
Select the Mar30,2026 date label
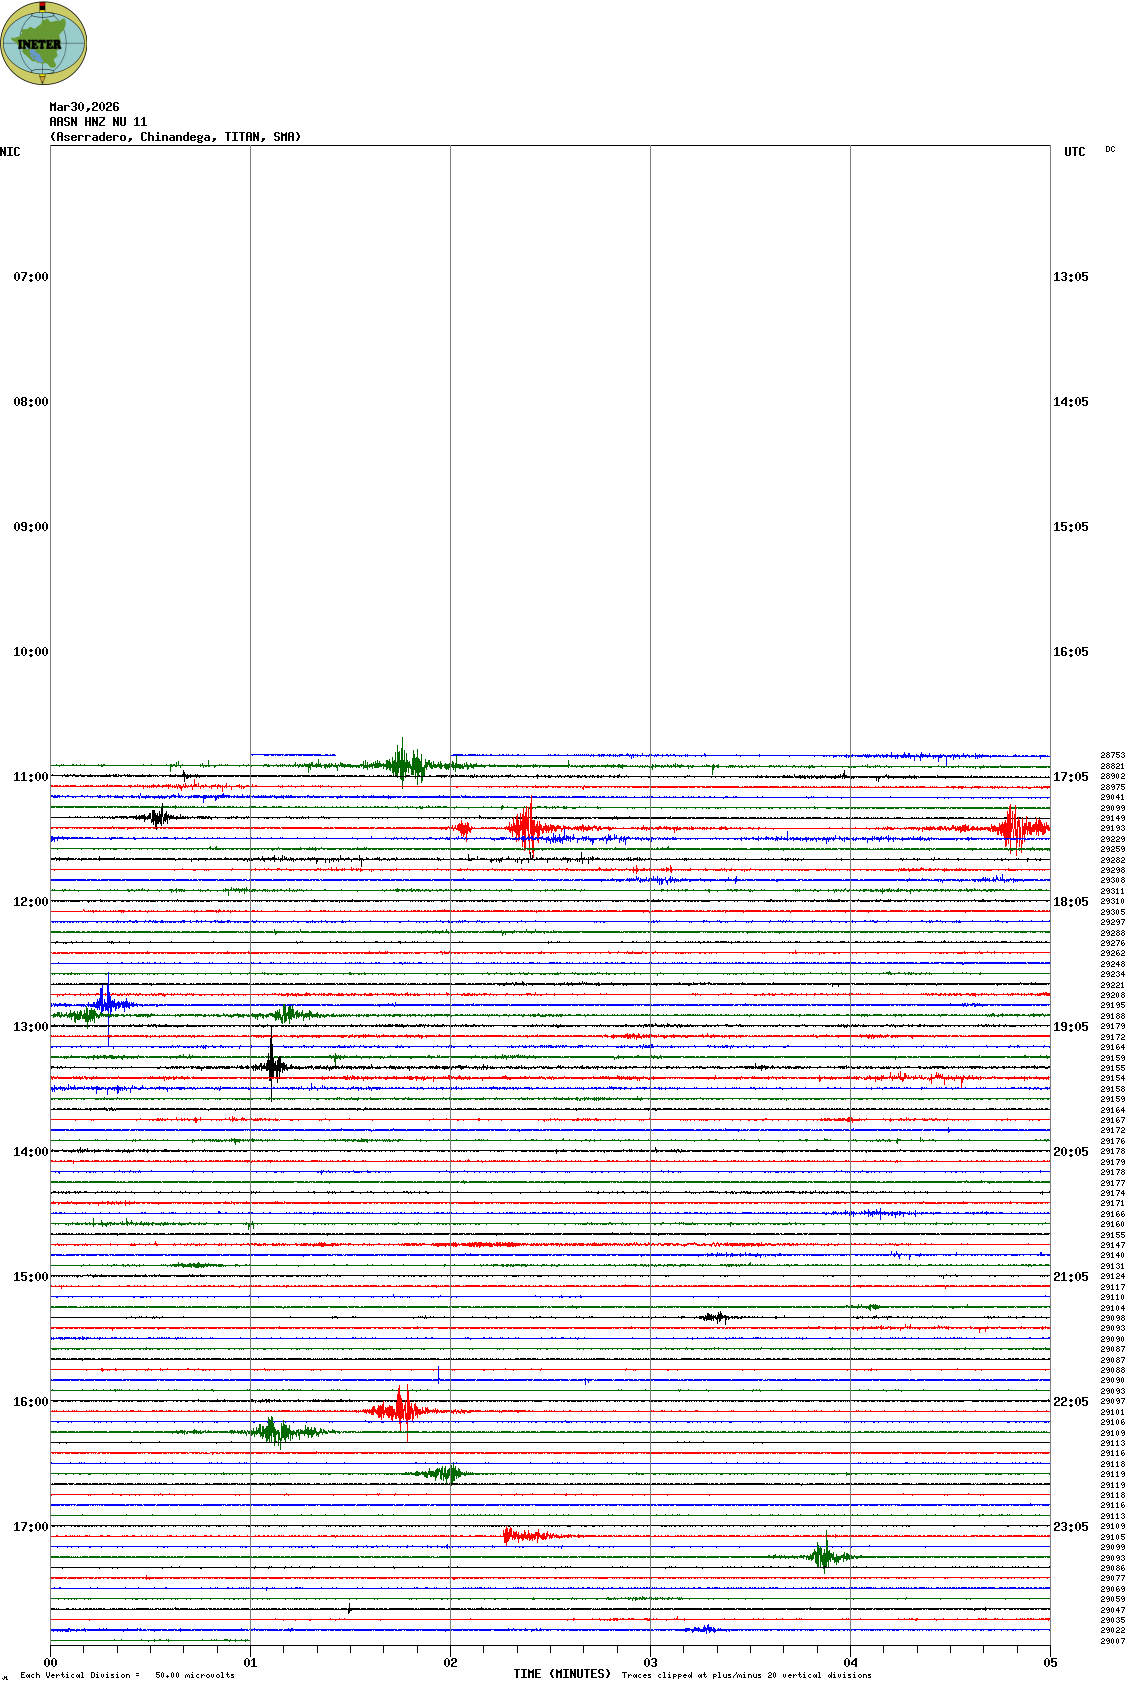pos(84,107)
